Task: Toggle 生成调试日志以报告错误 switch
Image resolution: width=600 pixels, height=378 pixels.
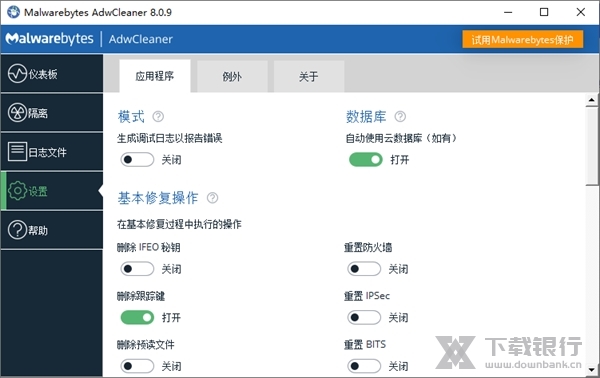Action: click(x=137, y=160)
